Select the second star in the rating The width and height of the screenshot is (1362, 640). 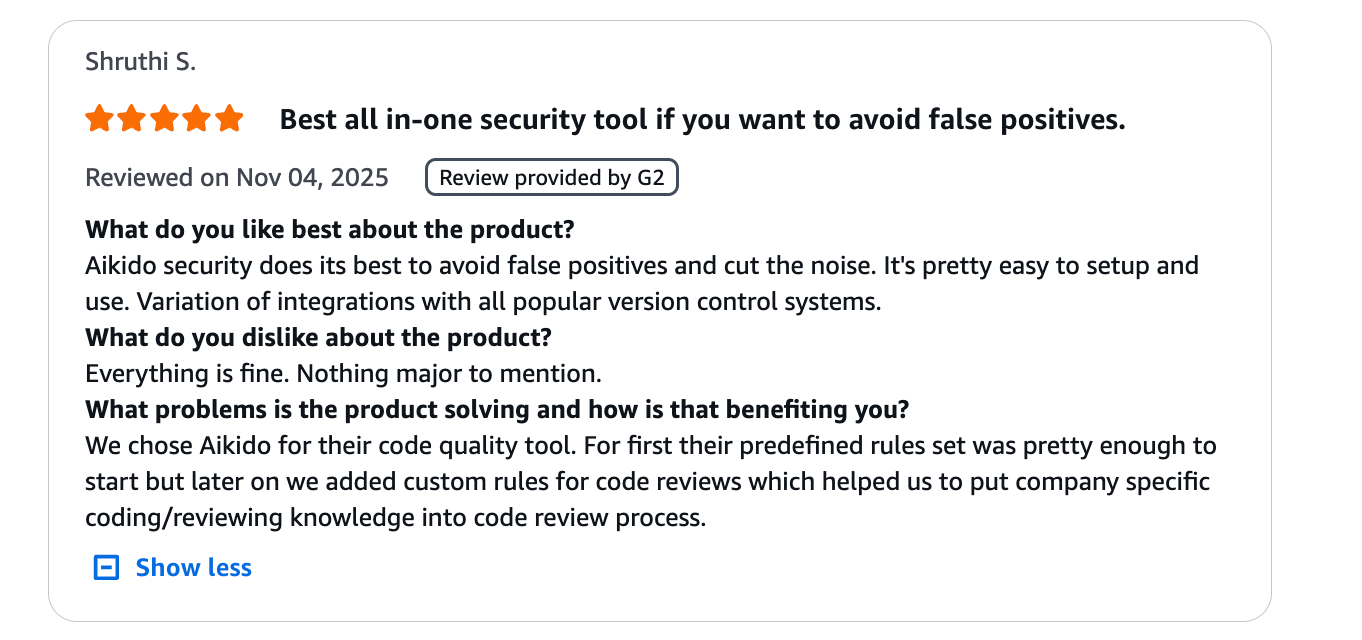click(x=132, y=118)
